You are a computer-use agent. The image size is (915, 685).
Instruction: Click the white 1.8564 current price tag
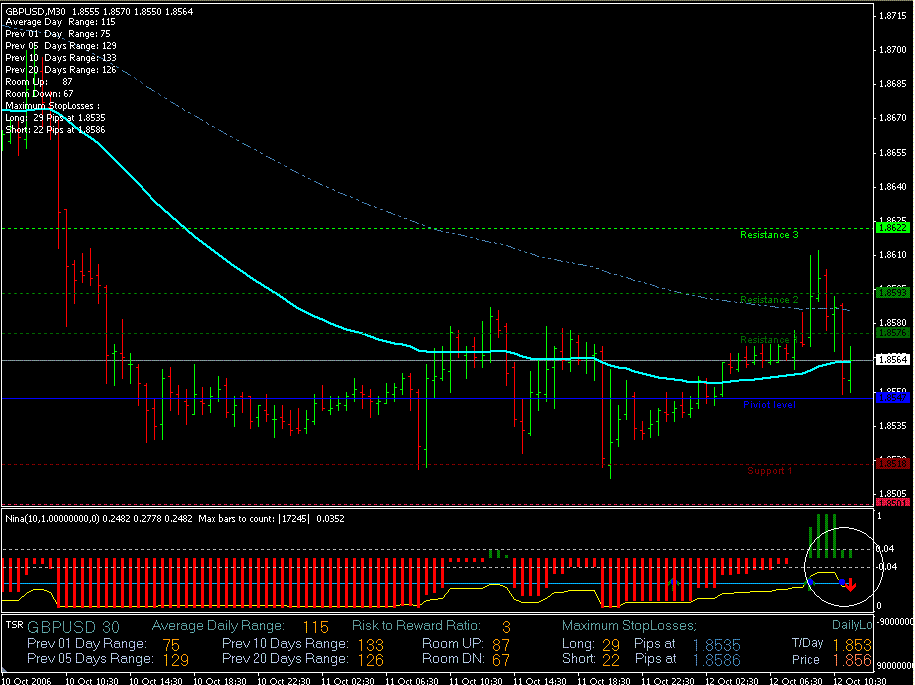[x=891, y=359]
